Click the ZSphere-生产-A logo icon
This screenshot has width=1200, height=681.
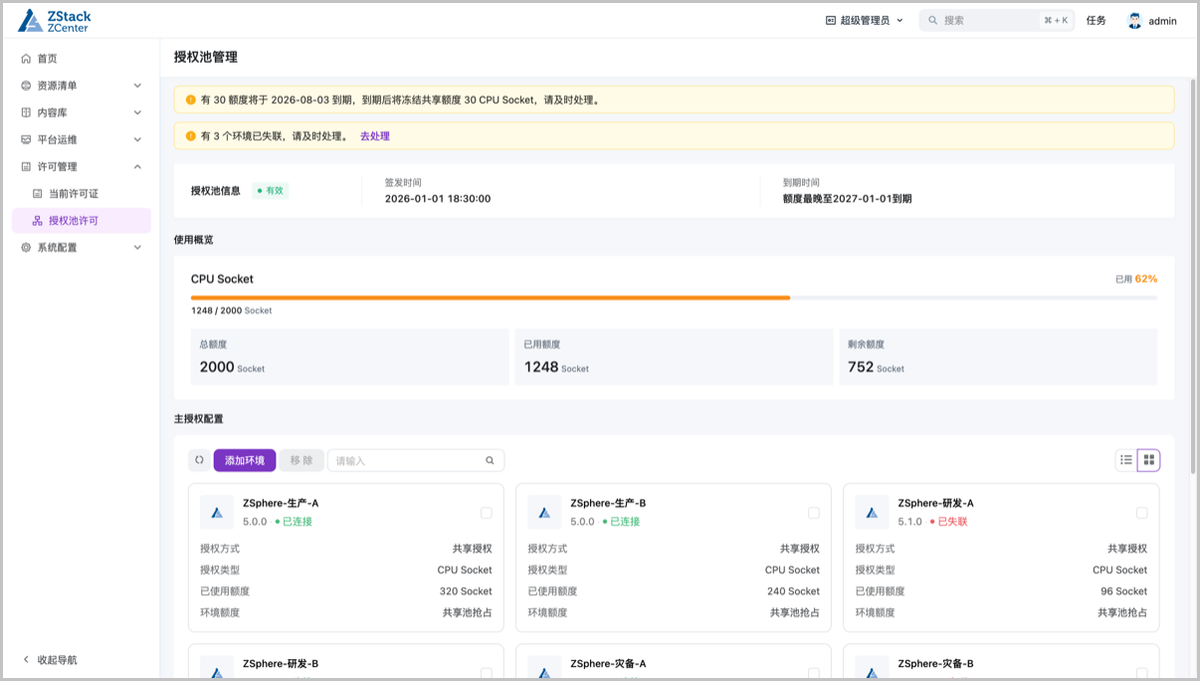pos(217,512)
